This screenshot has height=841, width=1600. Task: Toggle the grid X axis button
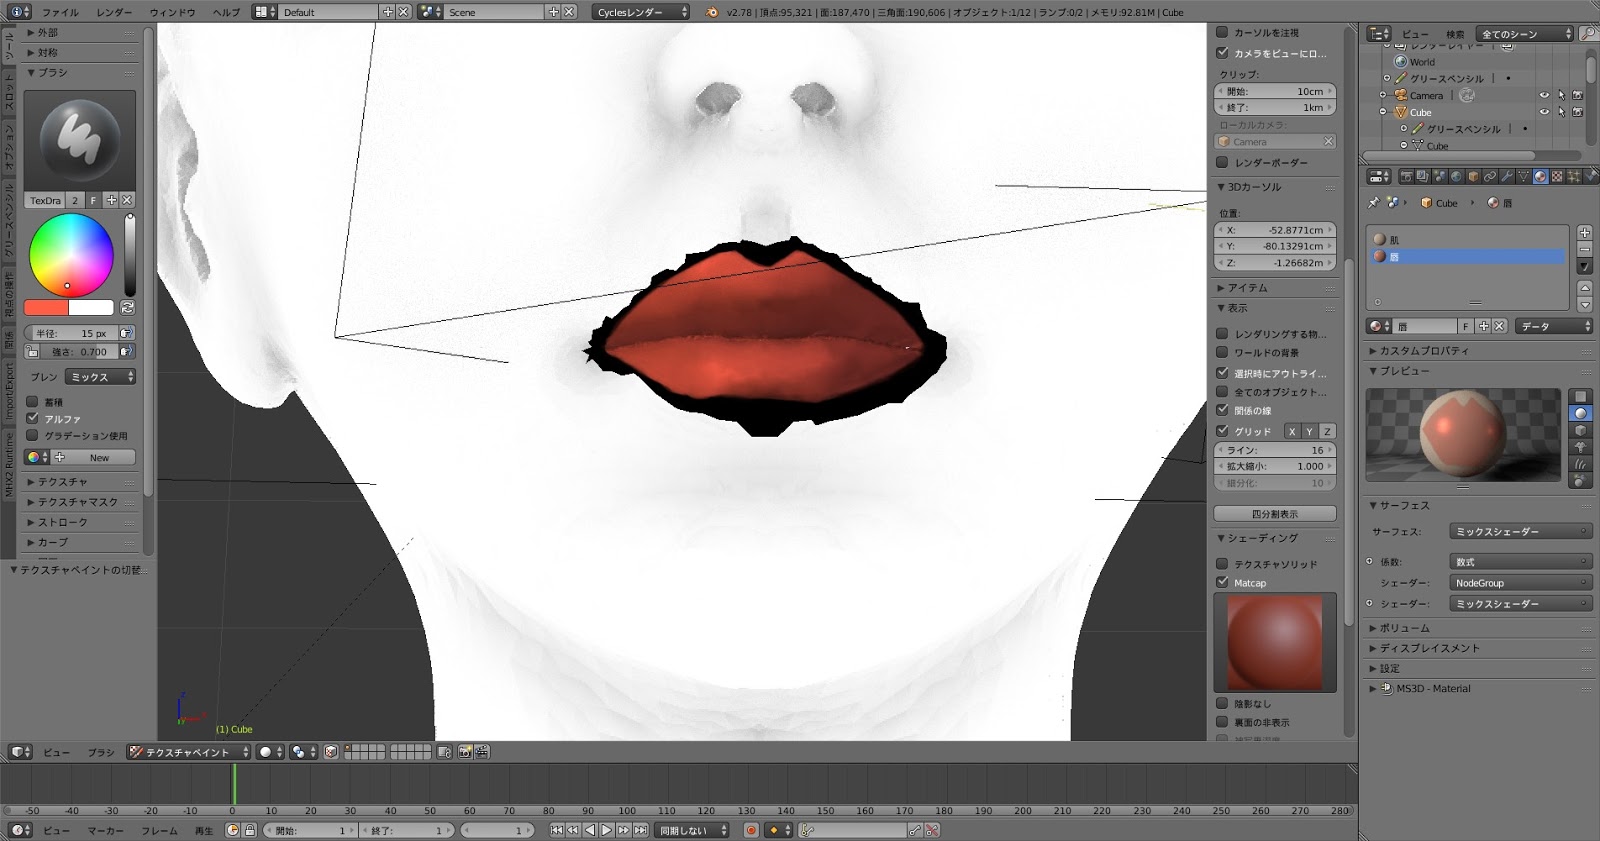click(x=1292, y=431)
